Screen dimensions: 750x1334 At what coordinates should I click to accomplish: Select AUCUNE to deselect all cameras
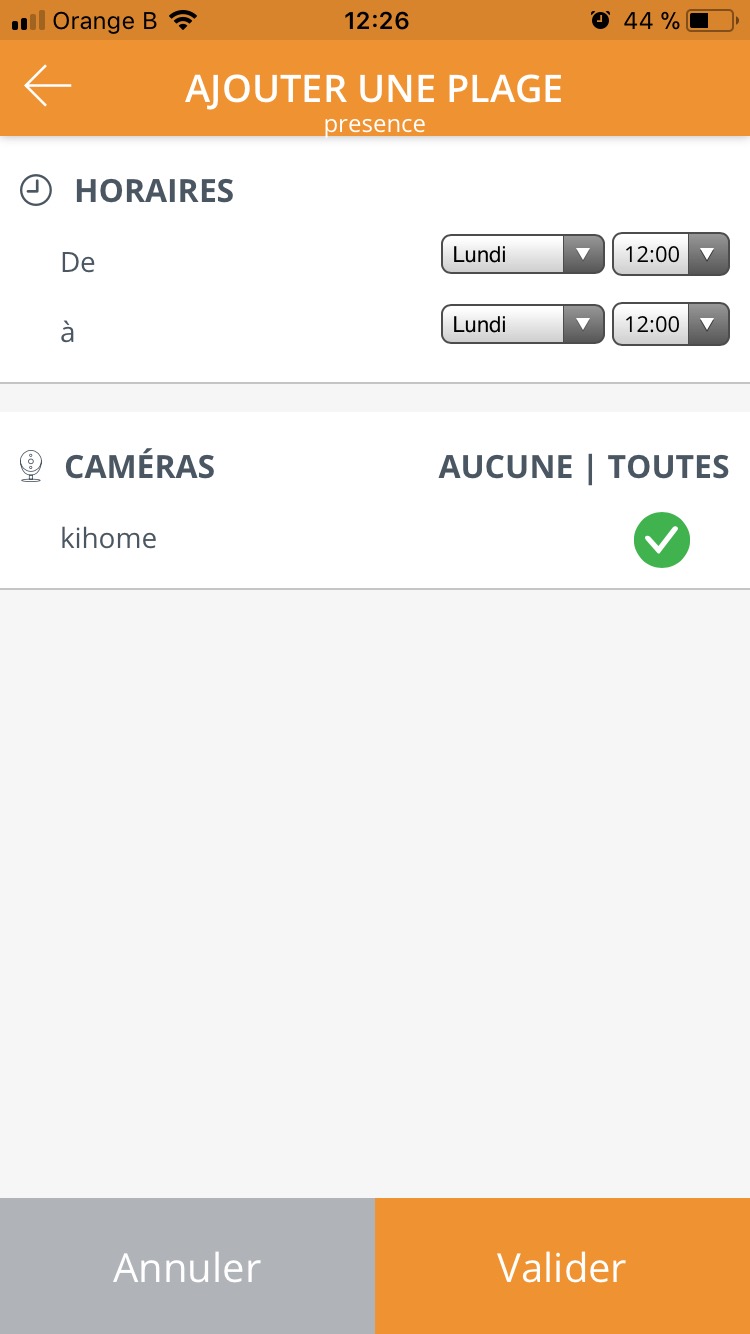506,467
